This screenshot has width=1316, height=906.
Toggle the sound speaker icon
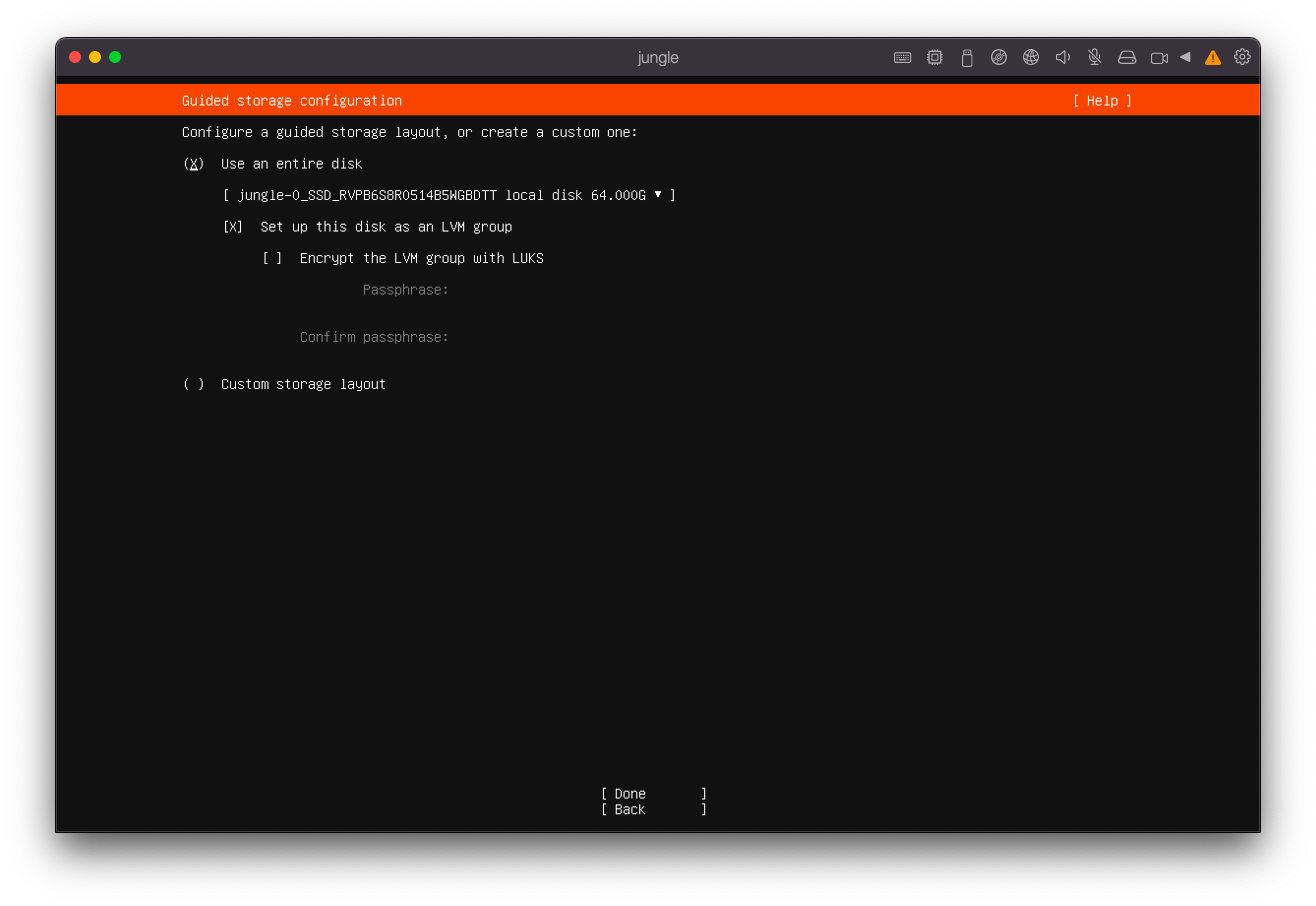[1063, 58]
